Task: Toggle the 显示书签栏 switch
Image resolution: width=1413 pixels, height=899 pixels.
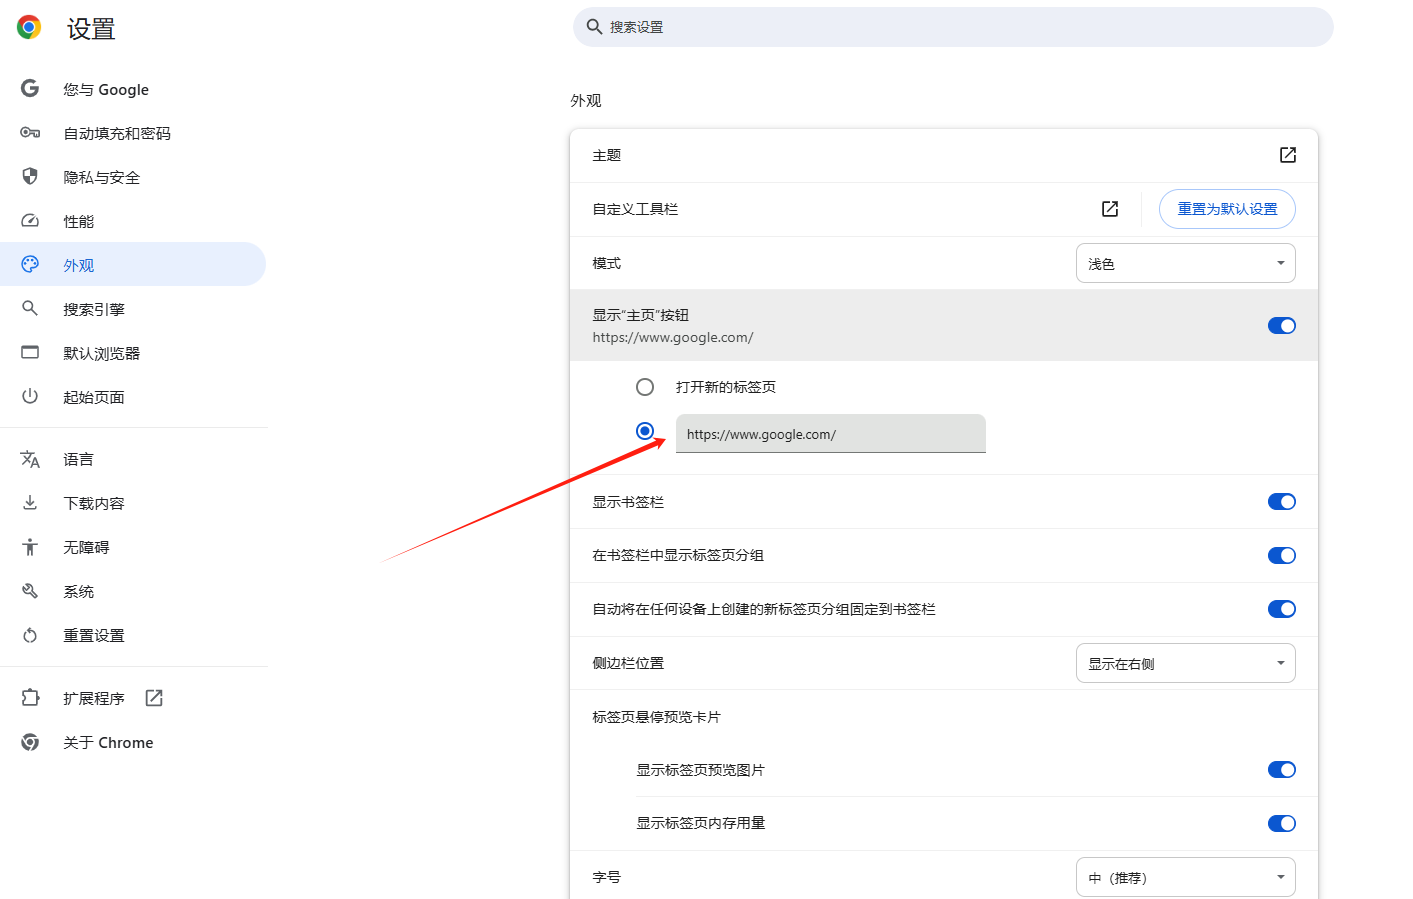Action: (1282, 502)
